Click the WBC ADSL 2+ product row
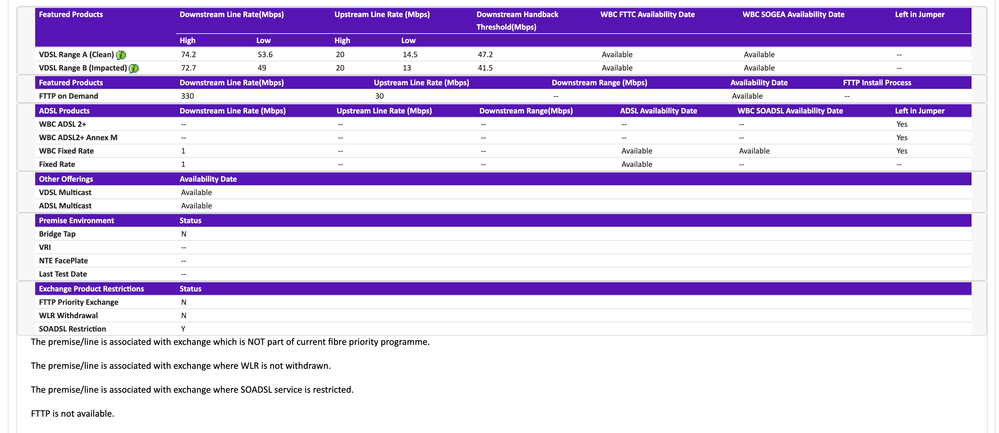 pyautogui.click(x=63, y=124)
